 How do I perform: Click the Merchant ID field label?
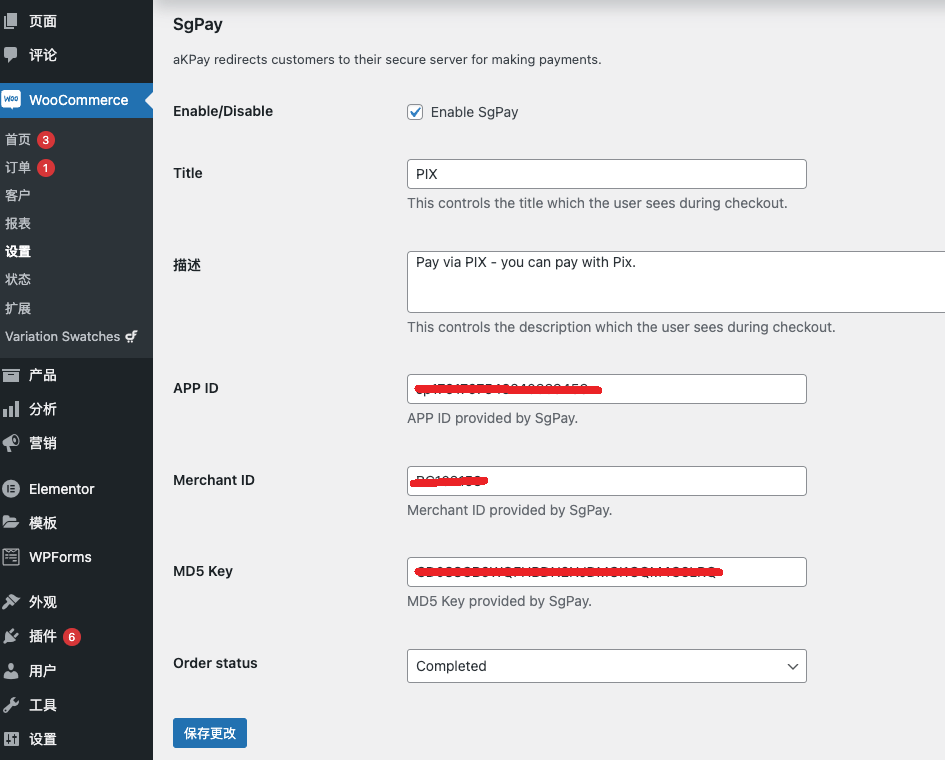tap(214, 480)
